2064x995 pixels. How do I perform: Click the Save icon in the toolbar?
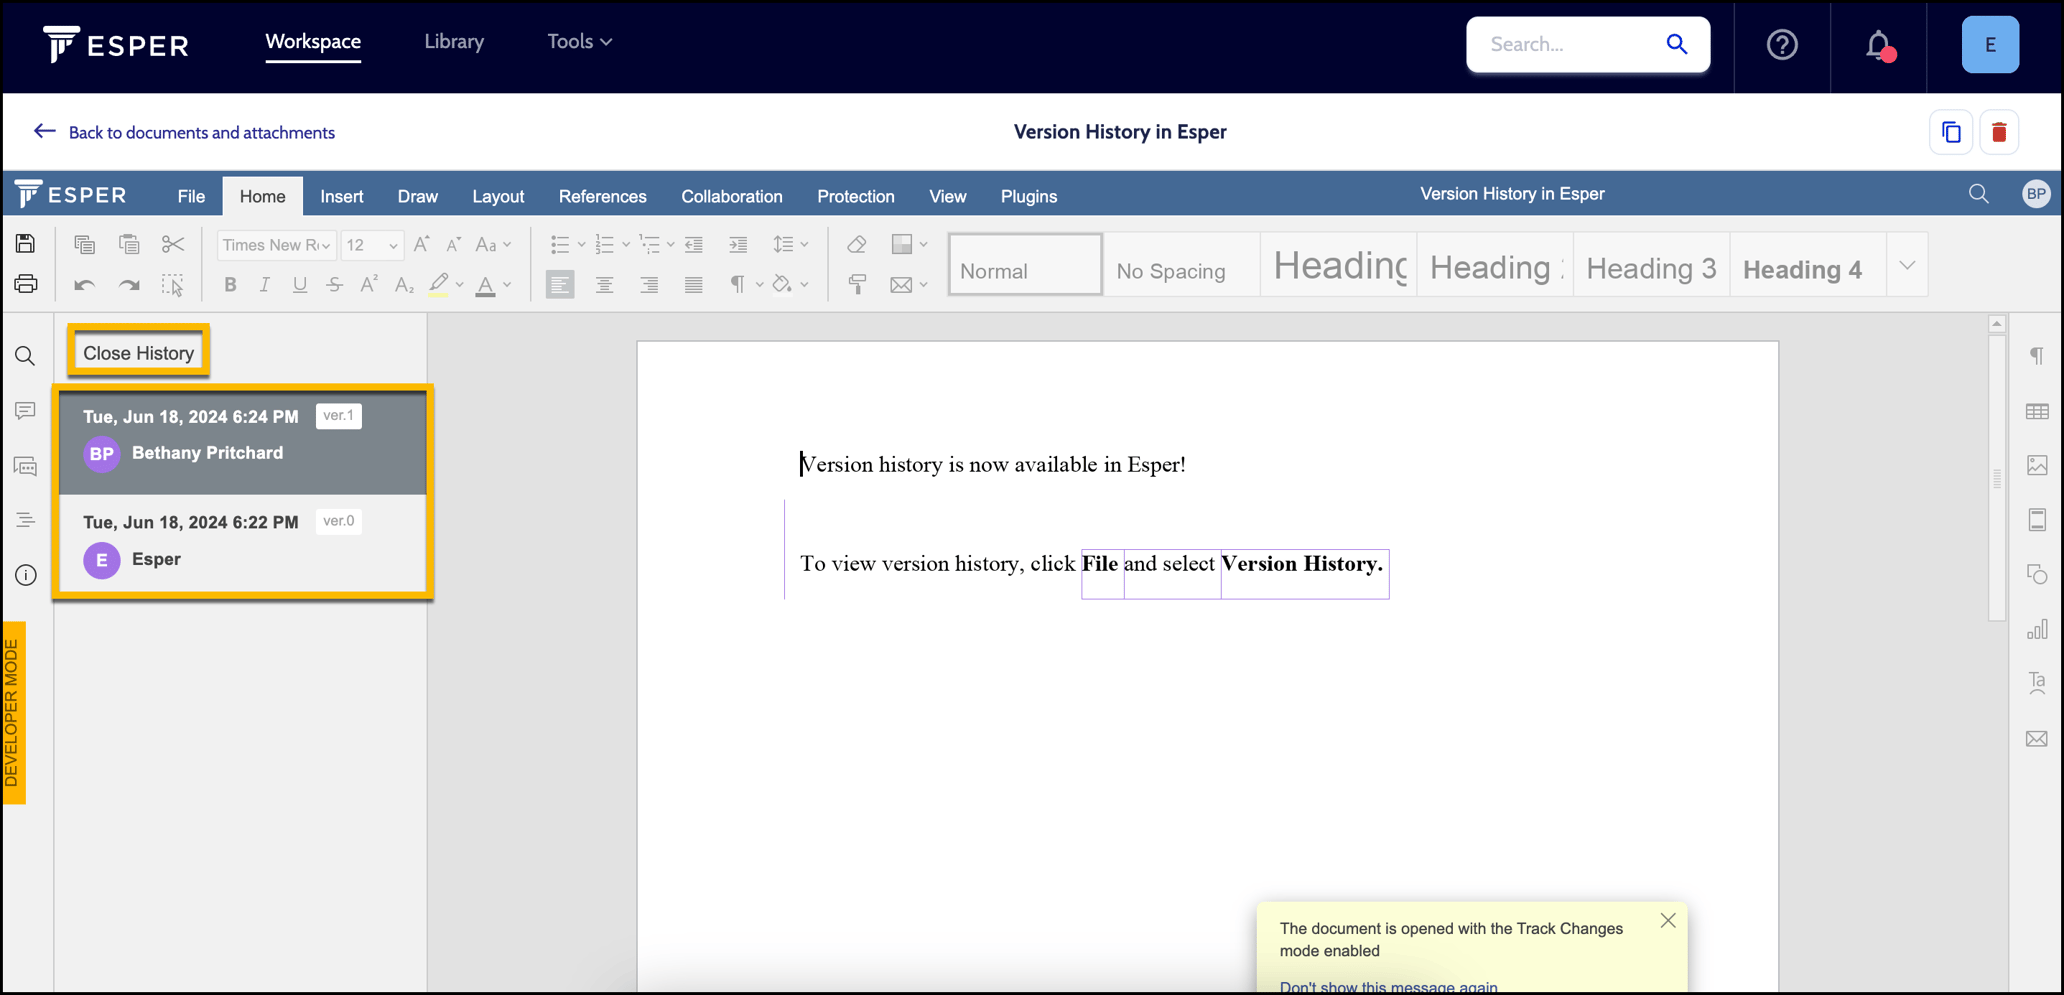click(26, 244)
